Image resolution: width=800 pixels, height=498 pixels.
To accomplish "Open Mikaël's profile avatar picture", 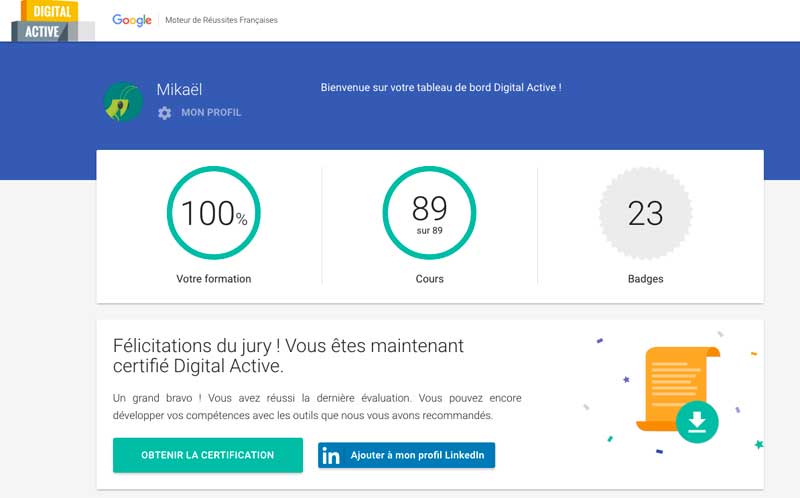I will click(123, 102).
